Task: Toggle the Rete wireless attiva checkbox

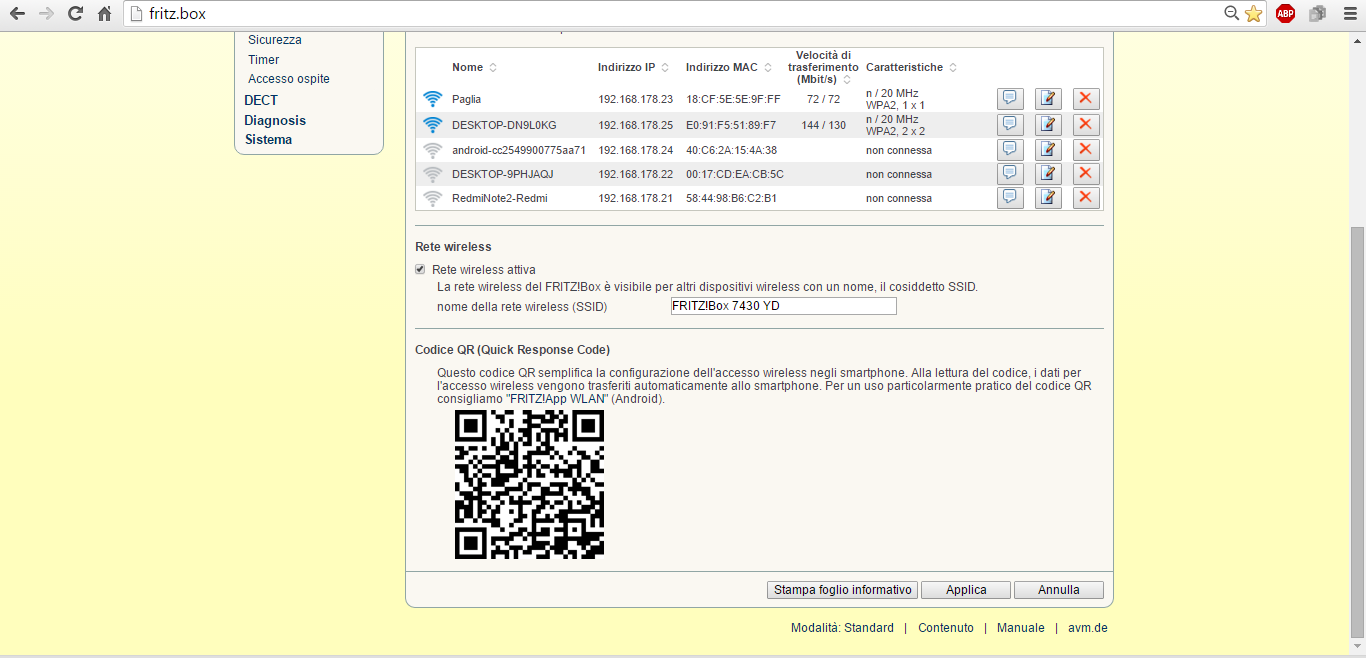Action: pos(421,270)
